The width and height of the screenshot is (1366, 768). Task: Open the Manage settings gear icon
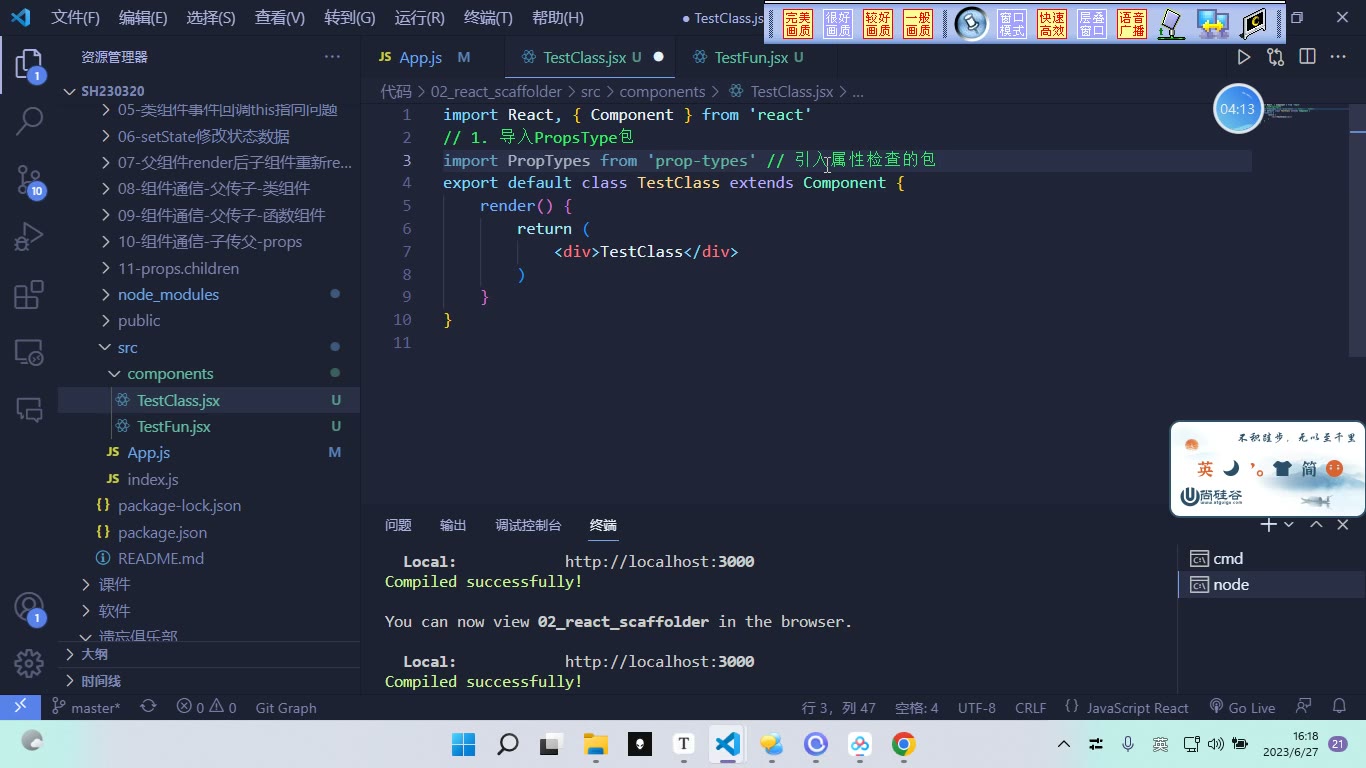coord(29,663)
